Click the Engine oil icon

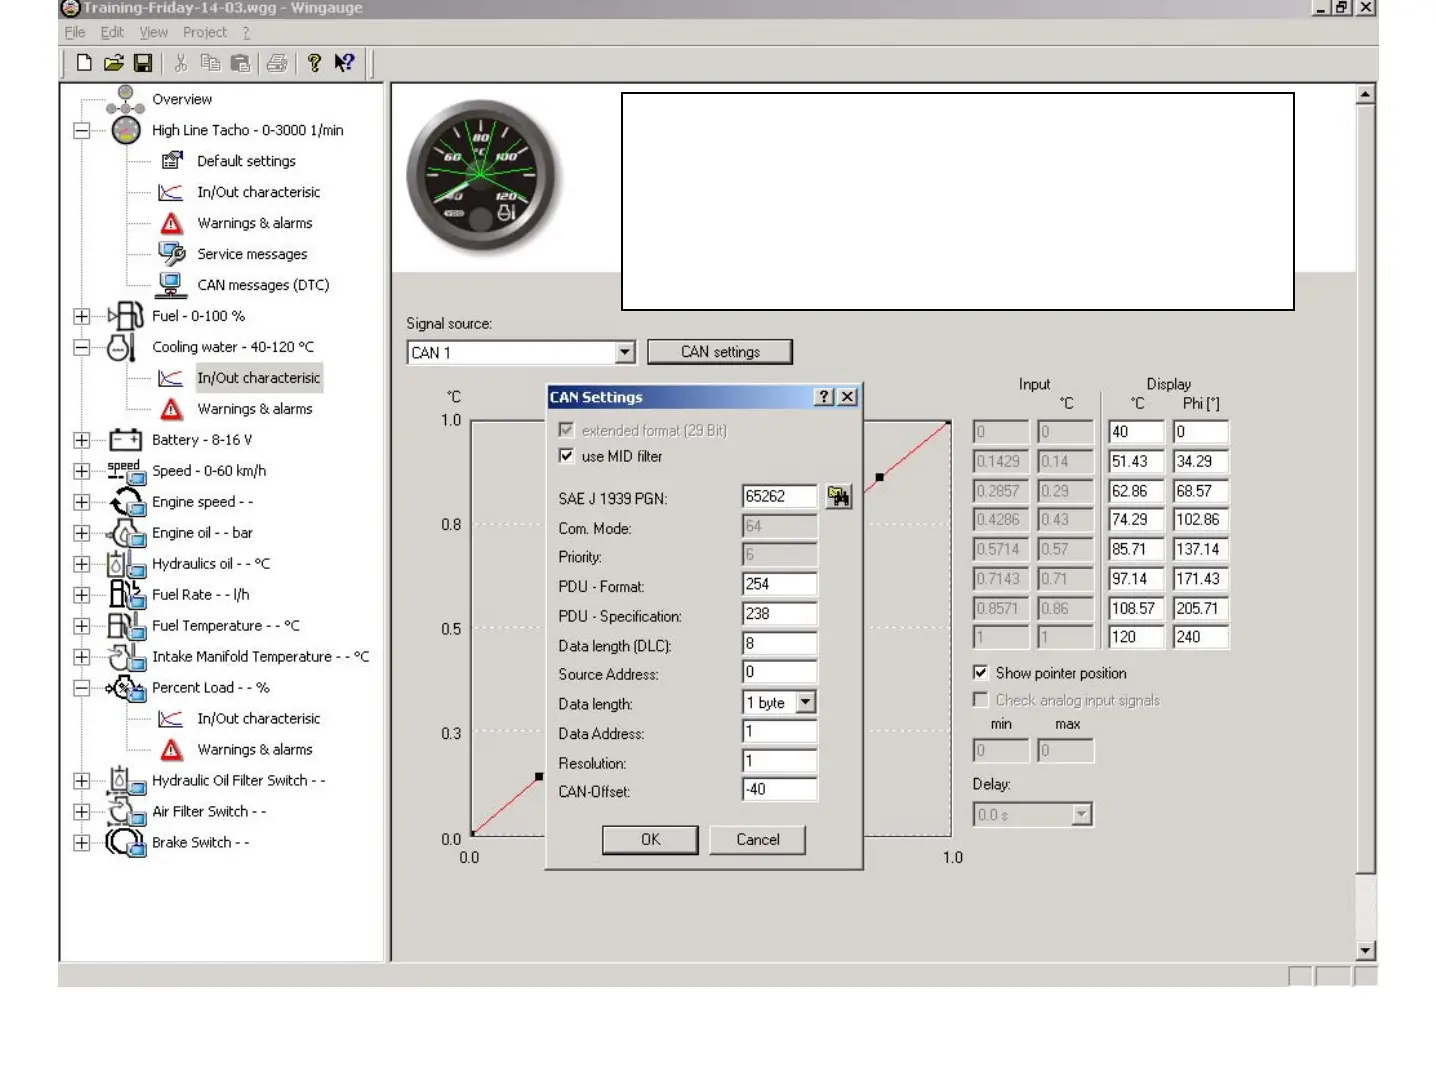click(126, 533)
